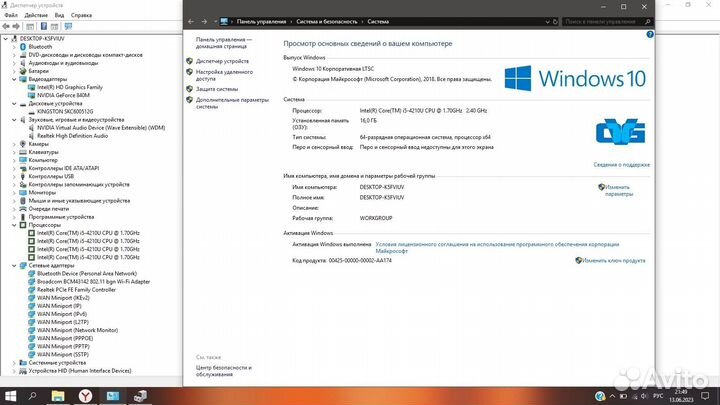The height and width of the screenshot is (405, 720).
Task: Click Изменить ключ продукта link
Action: coord(613,260)
